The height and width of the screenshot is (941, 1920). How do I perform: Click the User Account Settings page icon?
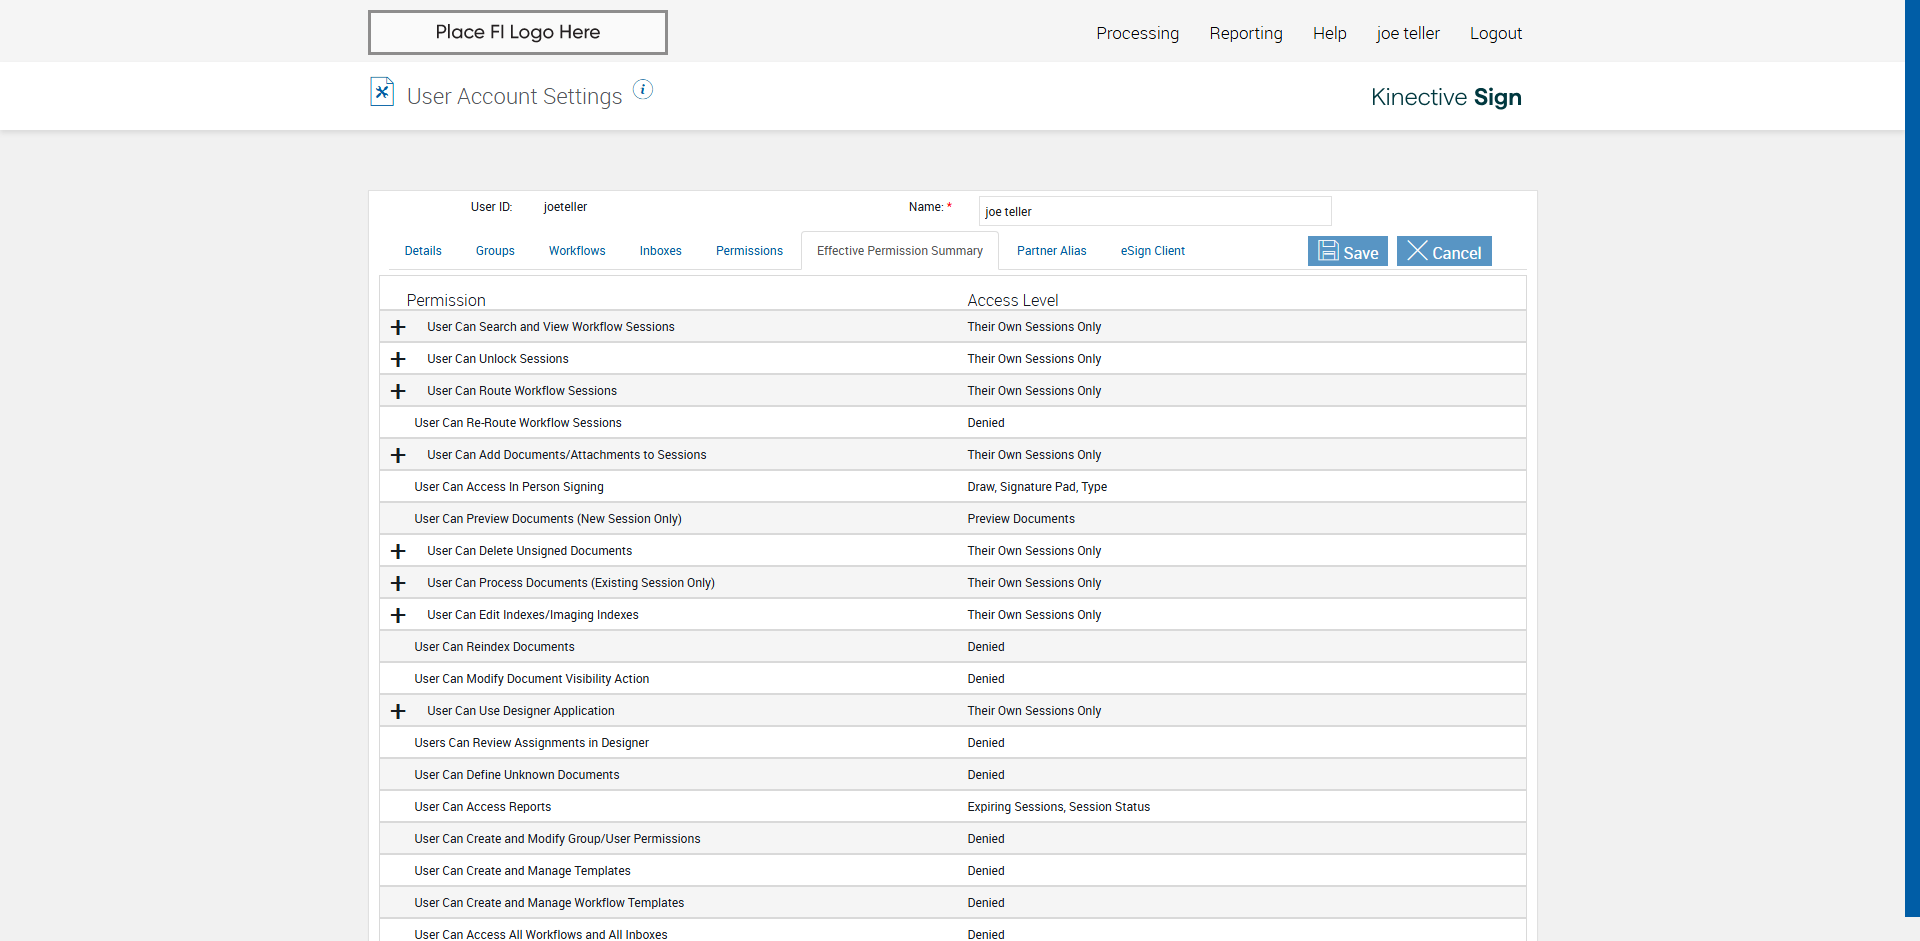click(x=382, y=92)
